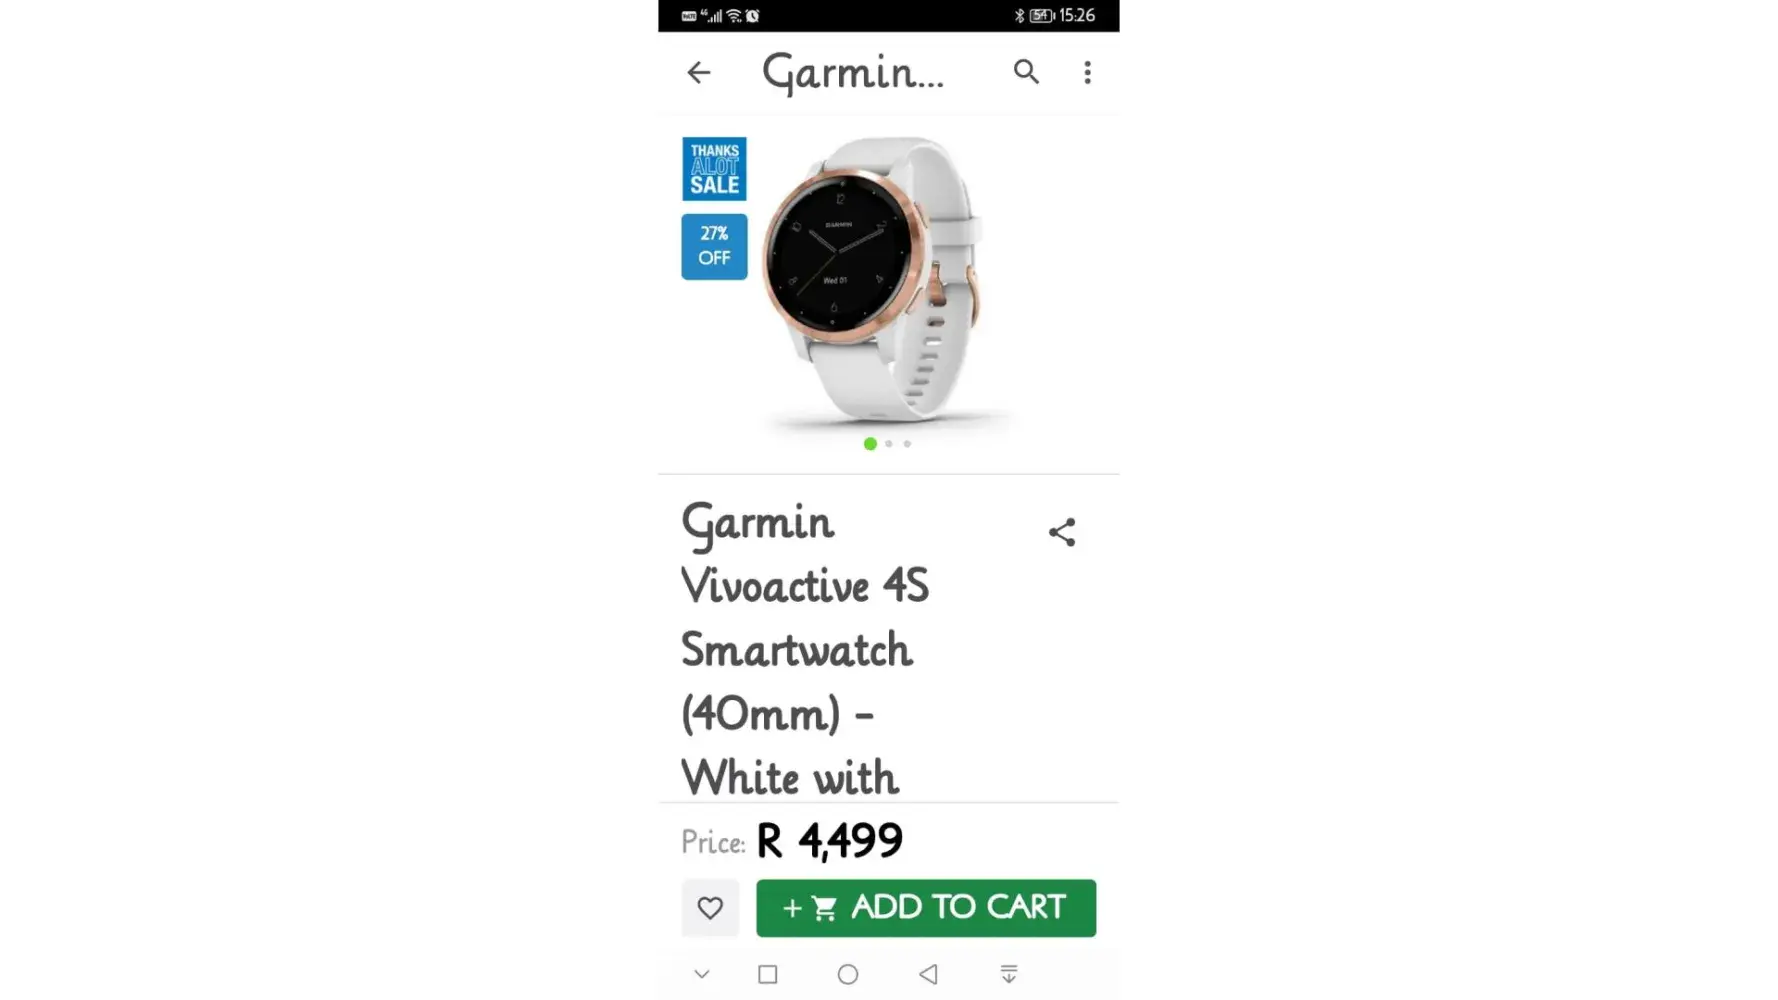This screenshot has width=1778, height=1000.
Task: Select the first green carousel dot
Action: (870, 444)
